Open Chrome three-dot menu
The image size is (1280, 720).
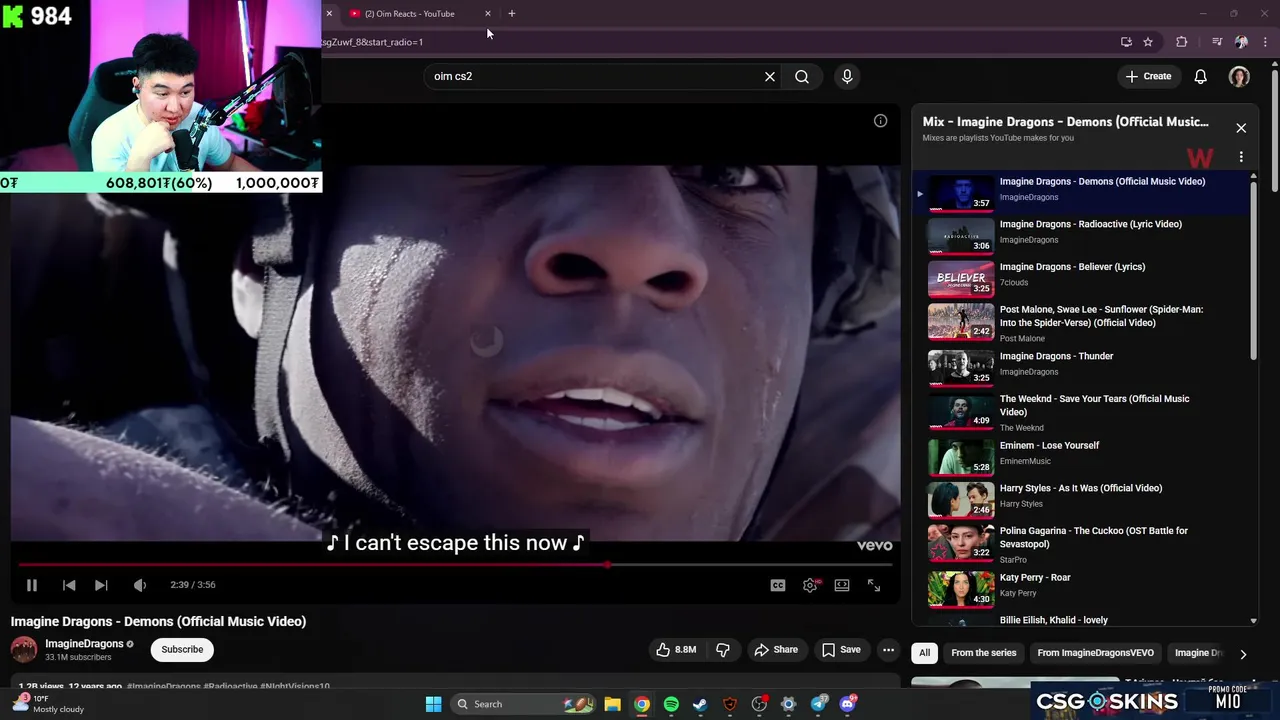pos(1265,42)
